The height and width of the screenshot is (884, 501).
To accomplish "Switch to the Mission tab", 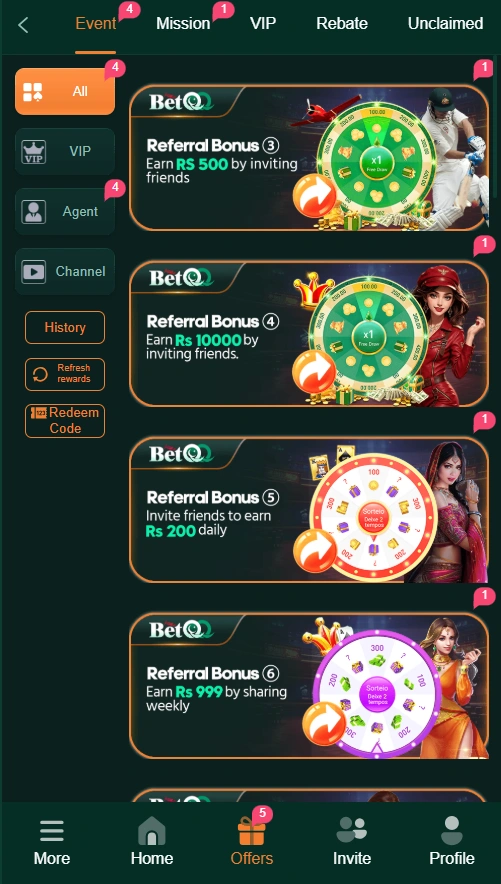I will tap(183, 24).
